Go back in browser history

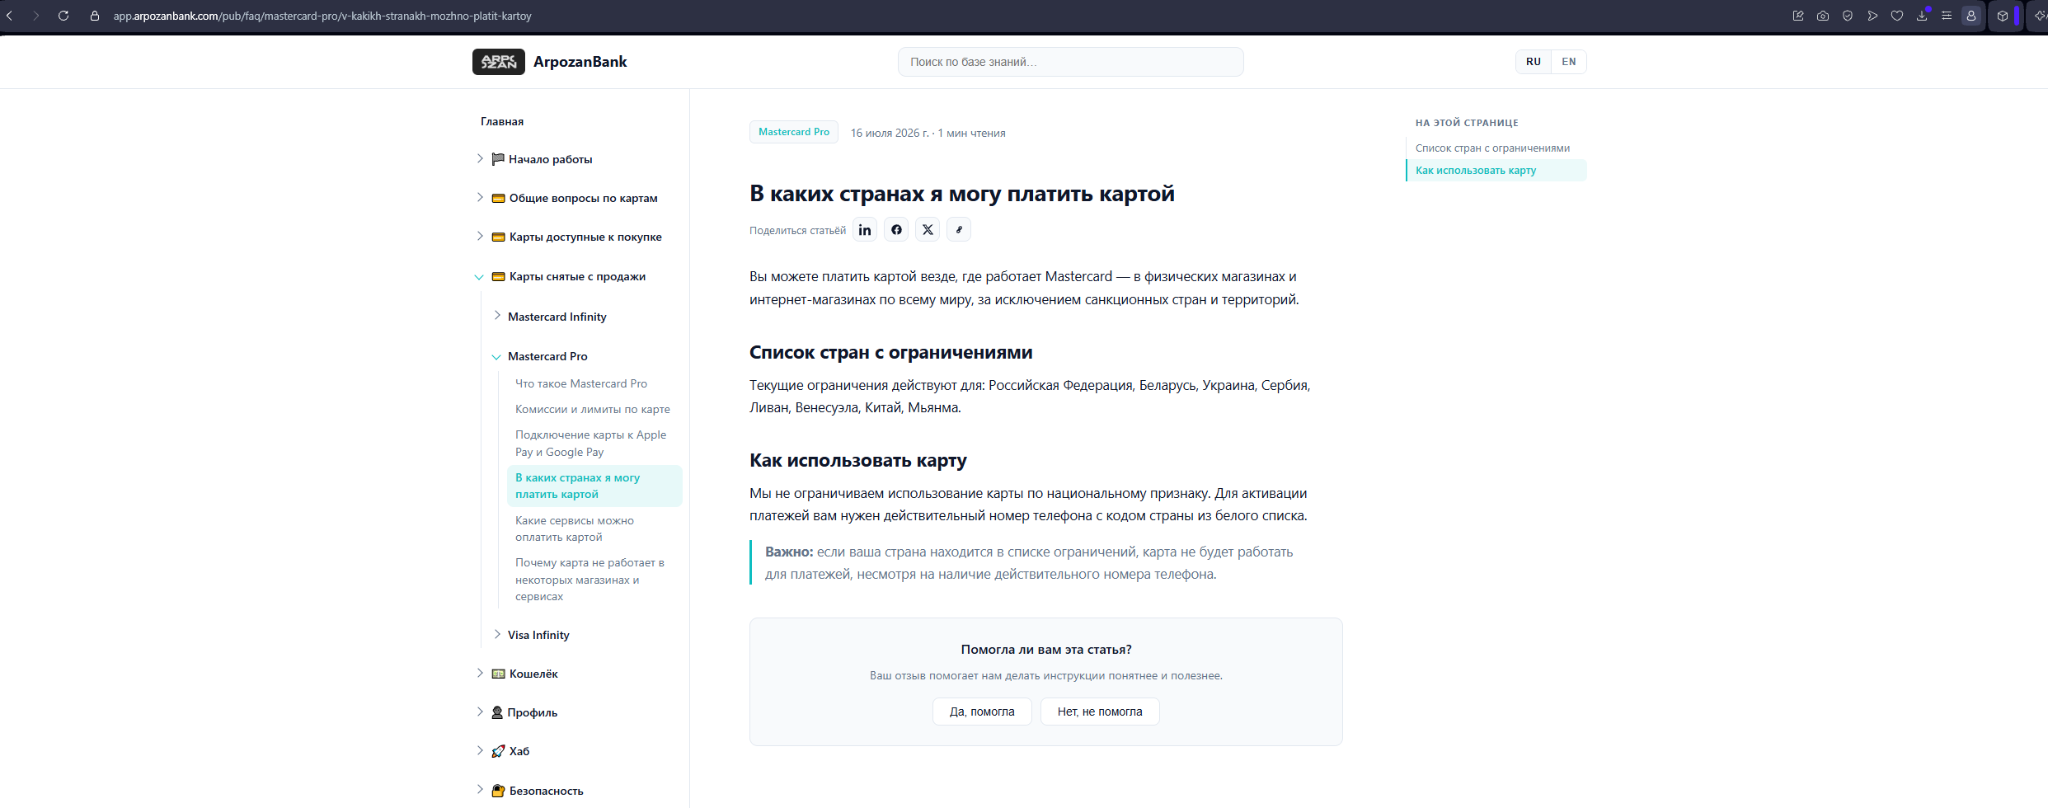pyautogui.click(x=10, y=16)
